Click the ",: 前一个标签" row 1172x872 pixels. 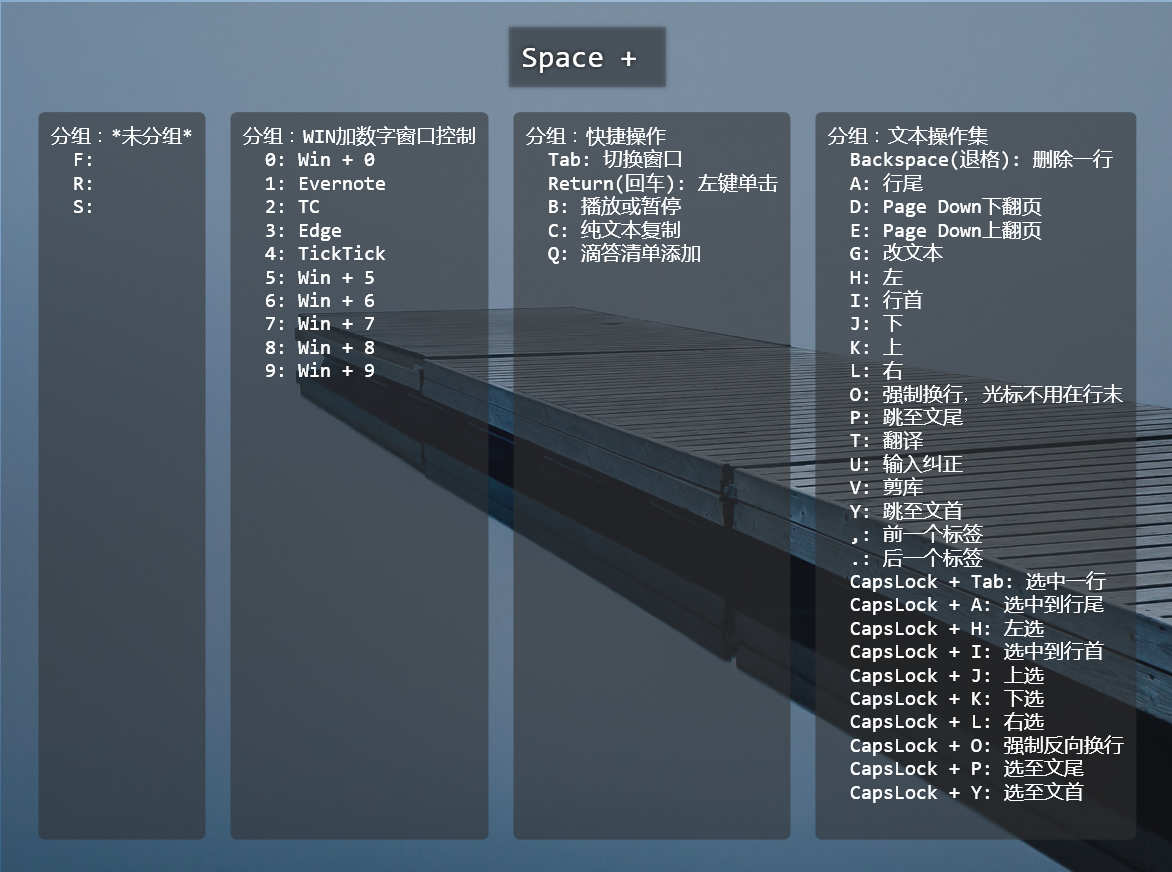tap(916, 535)
